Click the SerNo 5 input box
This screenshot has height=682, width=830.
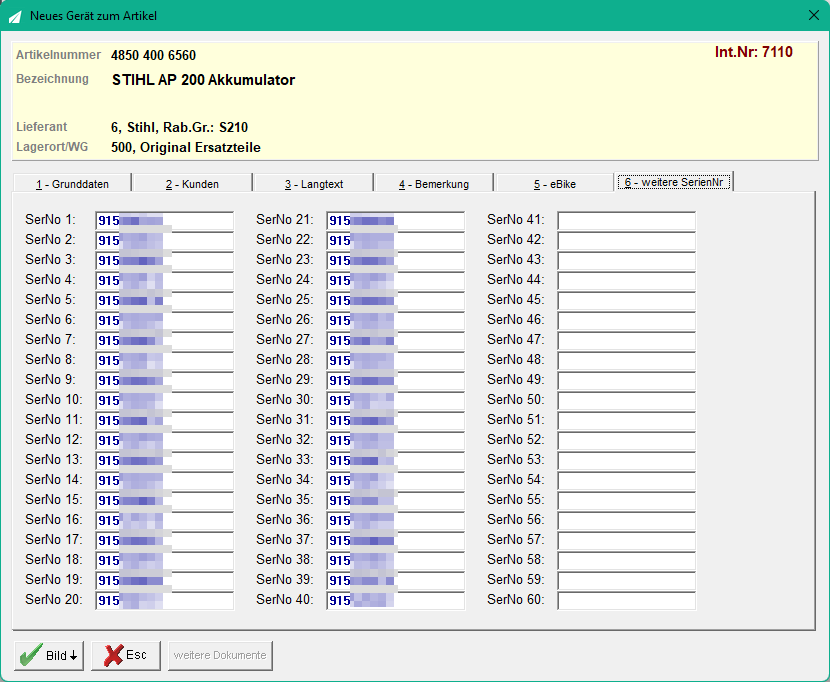tap(165, 301)
